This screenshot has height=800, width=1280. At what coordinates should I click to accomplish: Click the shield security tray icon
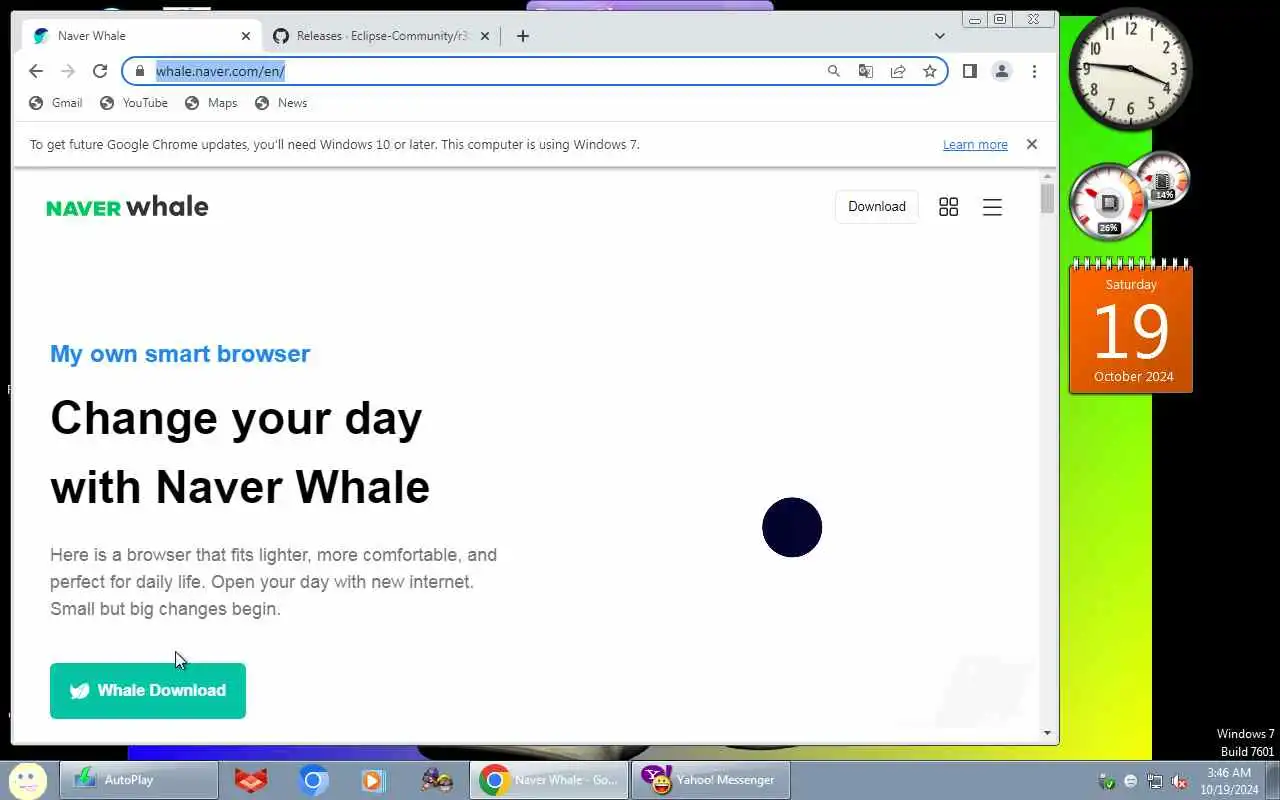coord(1107,781)
